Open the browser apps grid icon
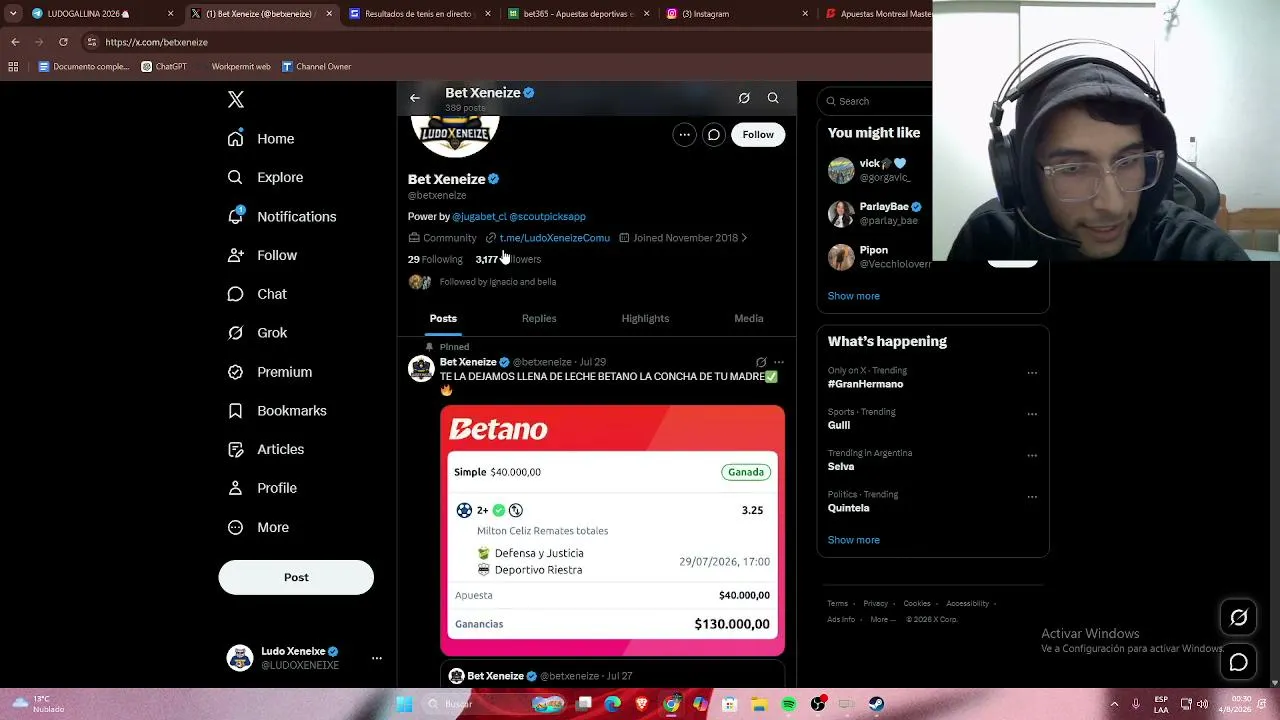Image resolution: width=1280 pixels, height=720 pixels. [x=13, y=67]
